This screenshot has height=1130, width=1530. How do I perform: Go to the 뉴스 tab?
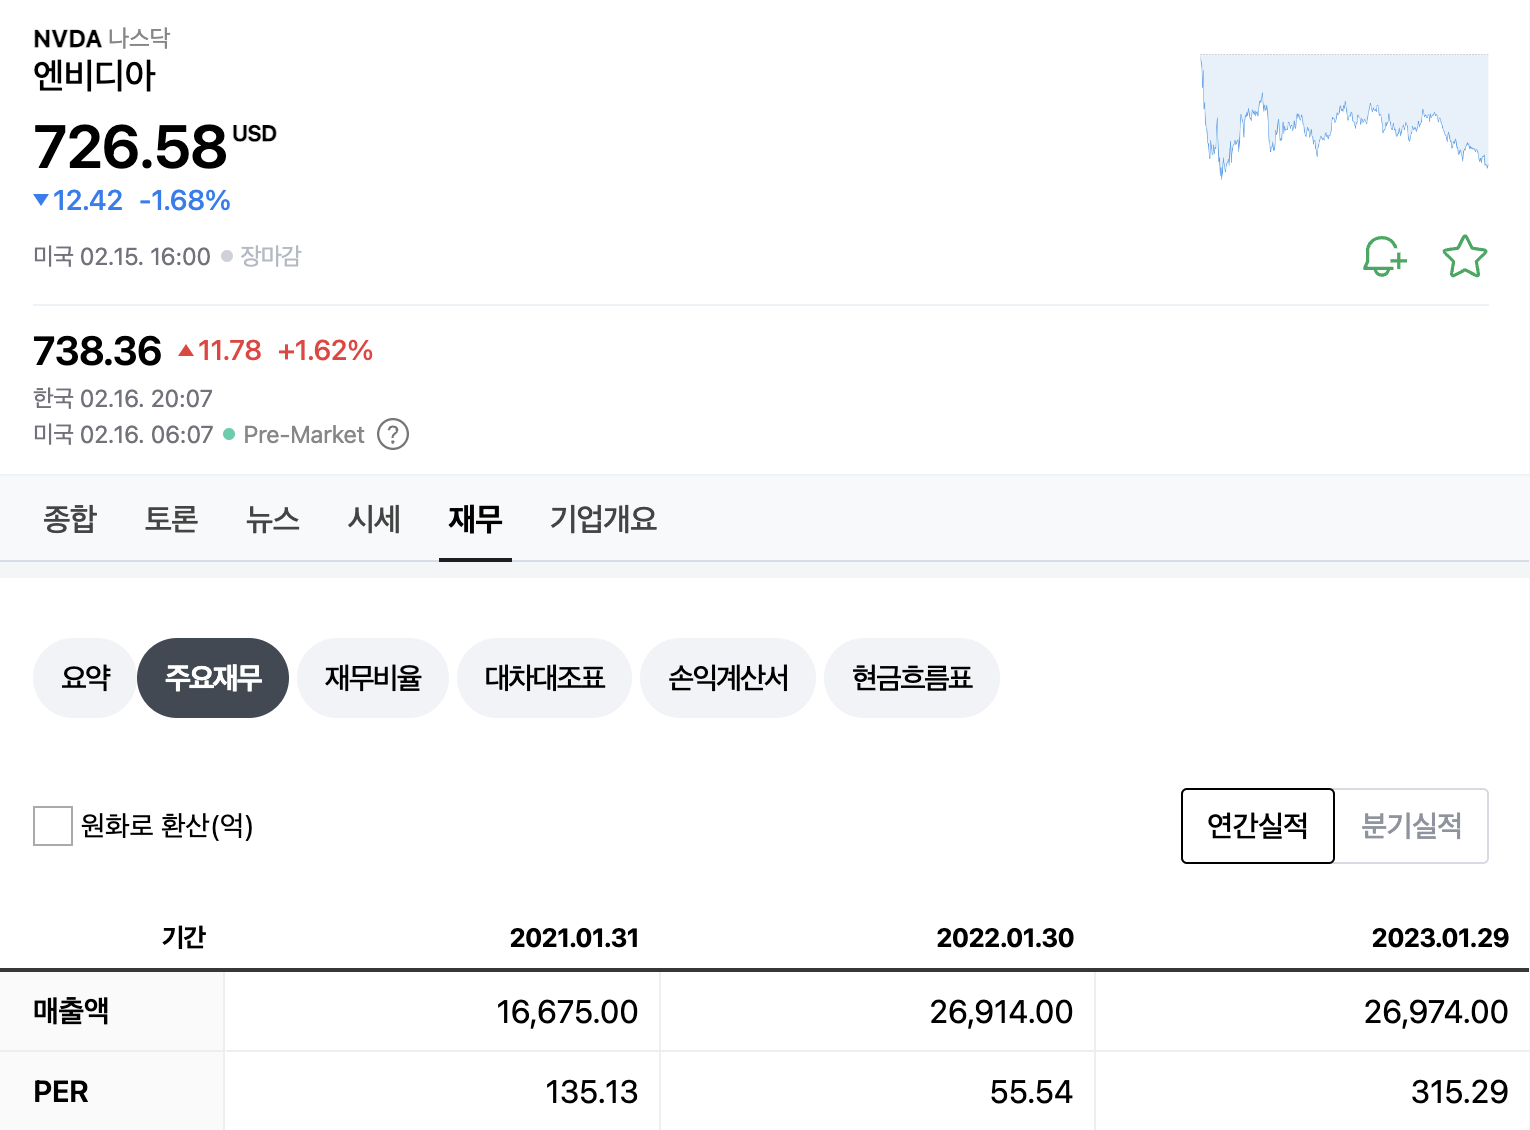pyautogui.click(x=273, y=519)
